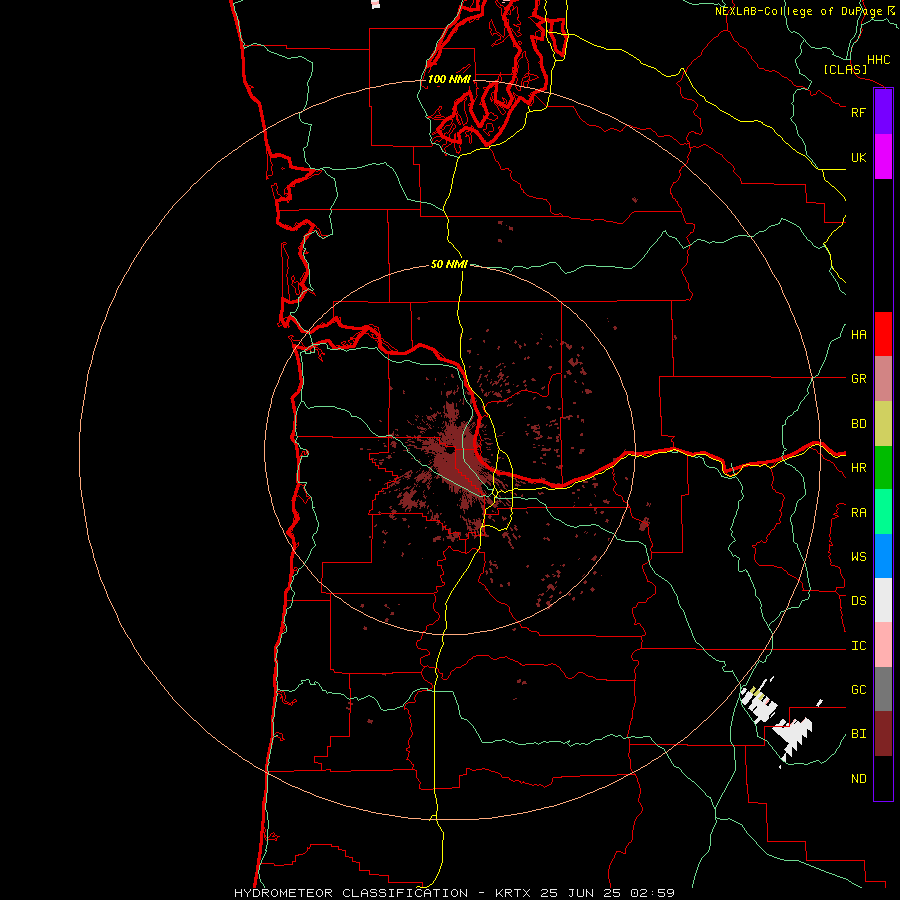The width and height of the screenshot is (900, 900).
Task: Select the HR label text in legend
Action: (x=859, y=468)
